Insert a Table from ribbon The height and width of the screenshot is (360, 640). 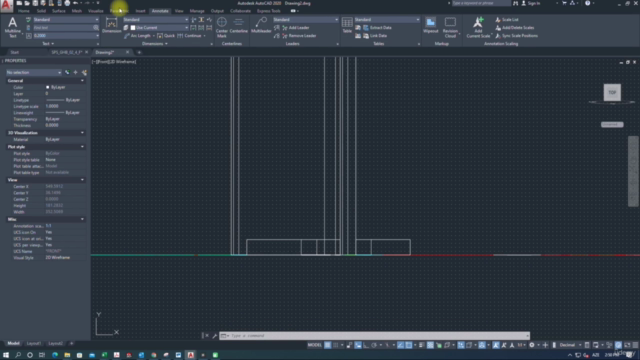pyautogui.click(x=347, y=25)
